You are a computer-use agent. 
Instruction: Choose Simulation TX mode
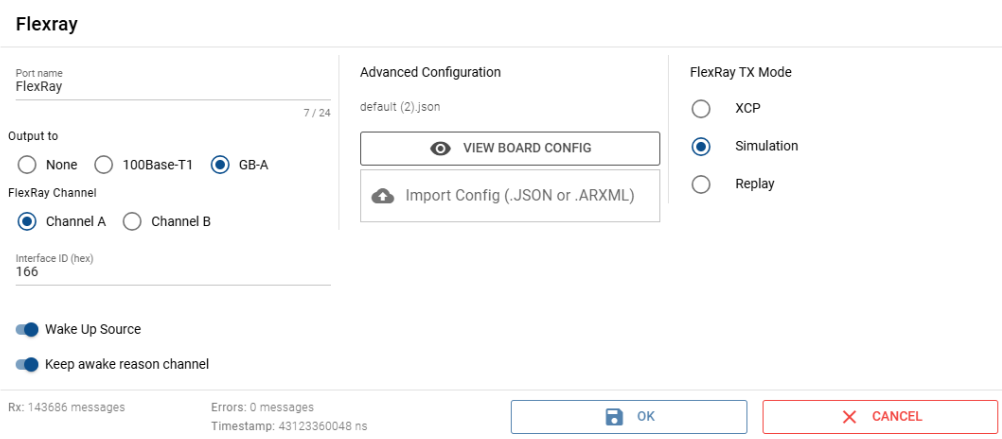702,146
